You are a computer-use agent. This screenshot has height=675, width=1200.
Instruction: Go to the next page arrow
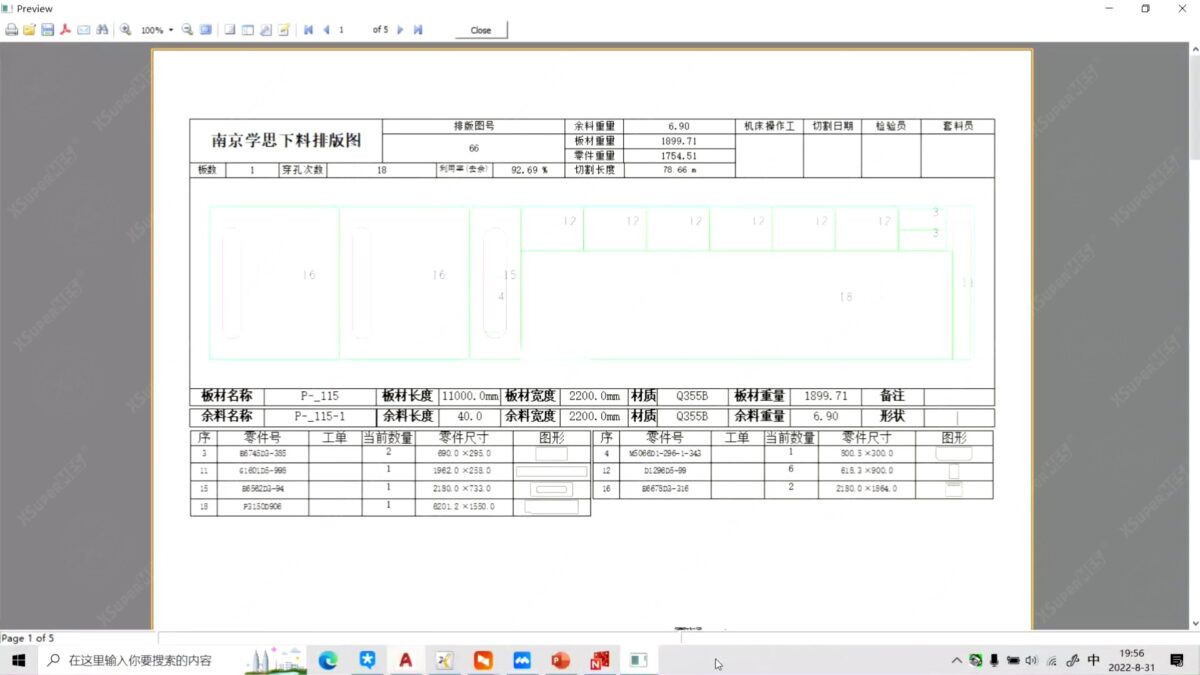pyautogui.click(x=400, y=30)
